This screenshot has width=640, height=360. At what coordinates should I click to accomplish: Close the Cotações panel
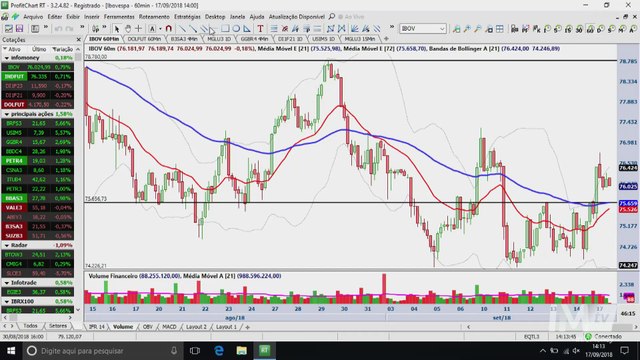(x=79, y=40)
